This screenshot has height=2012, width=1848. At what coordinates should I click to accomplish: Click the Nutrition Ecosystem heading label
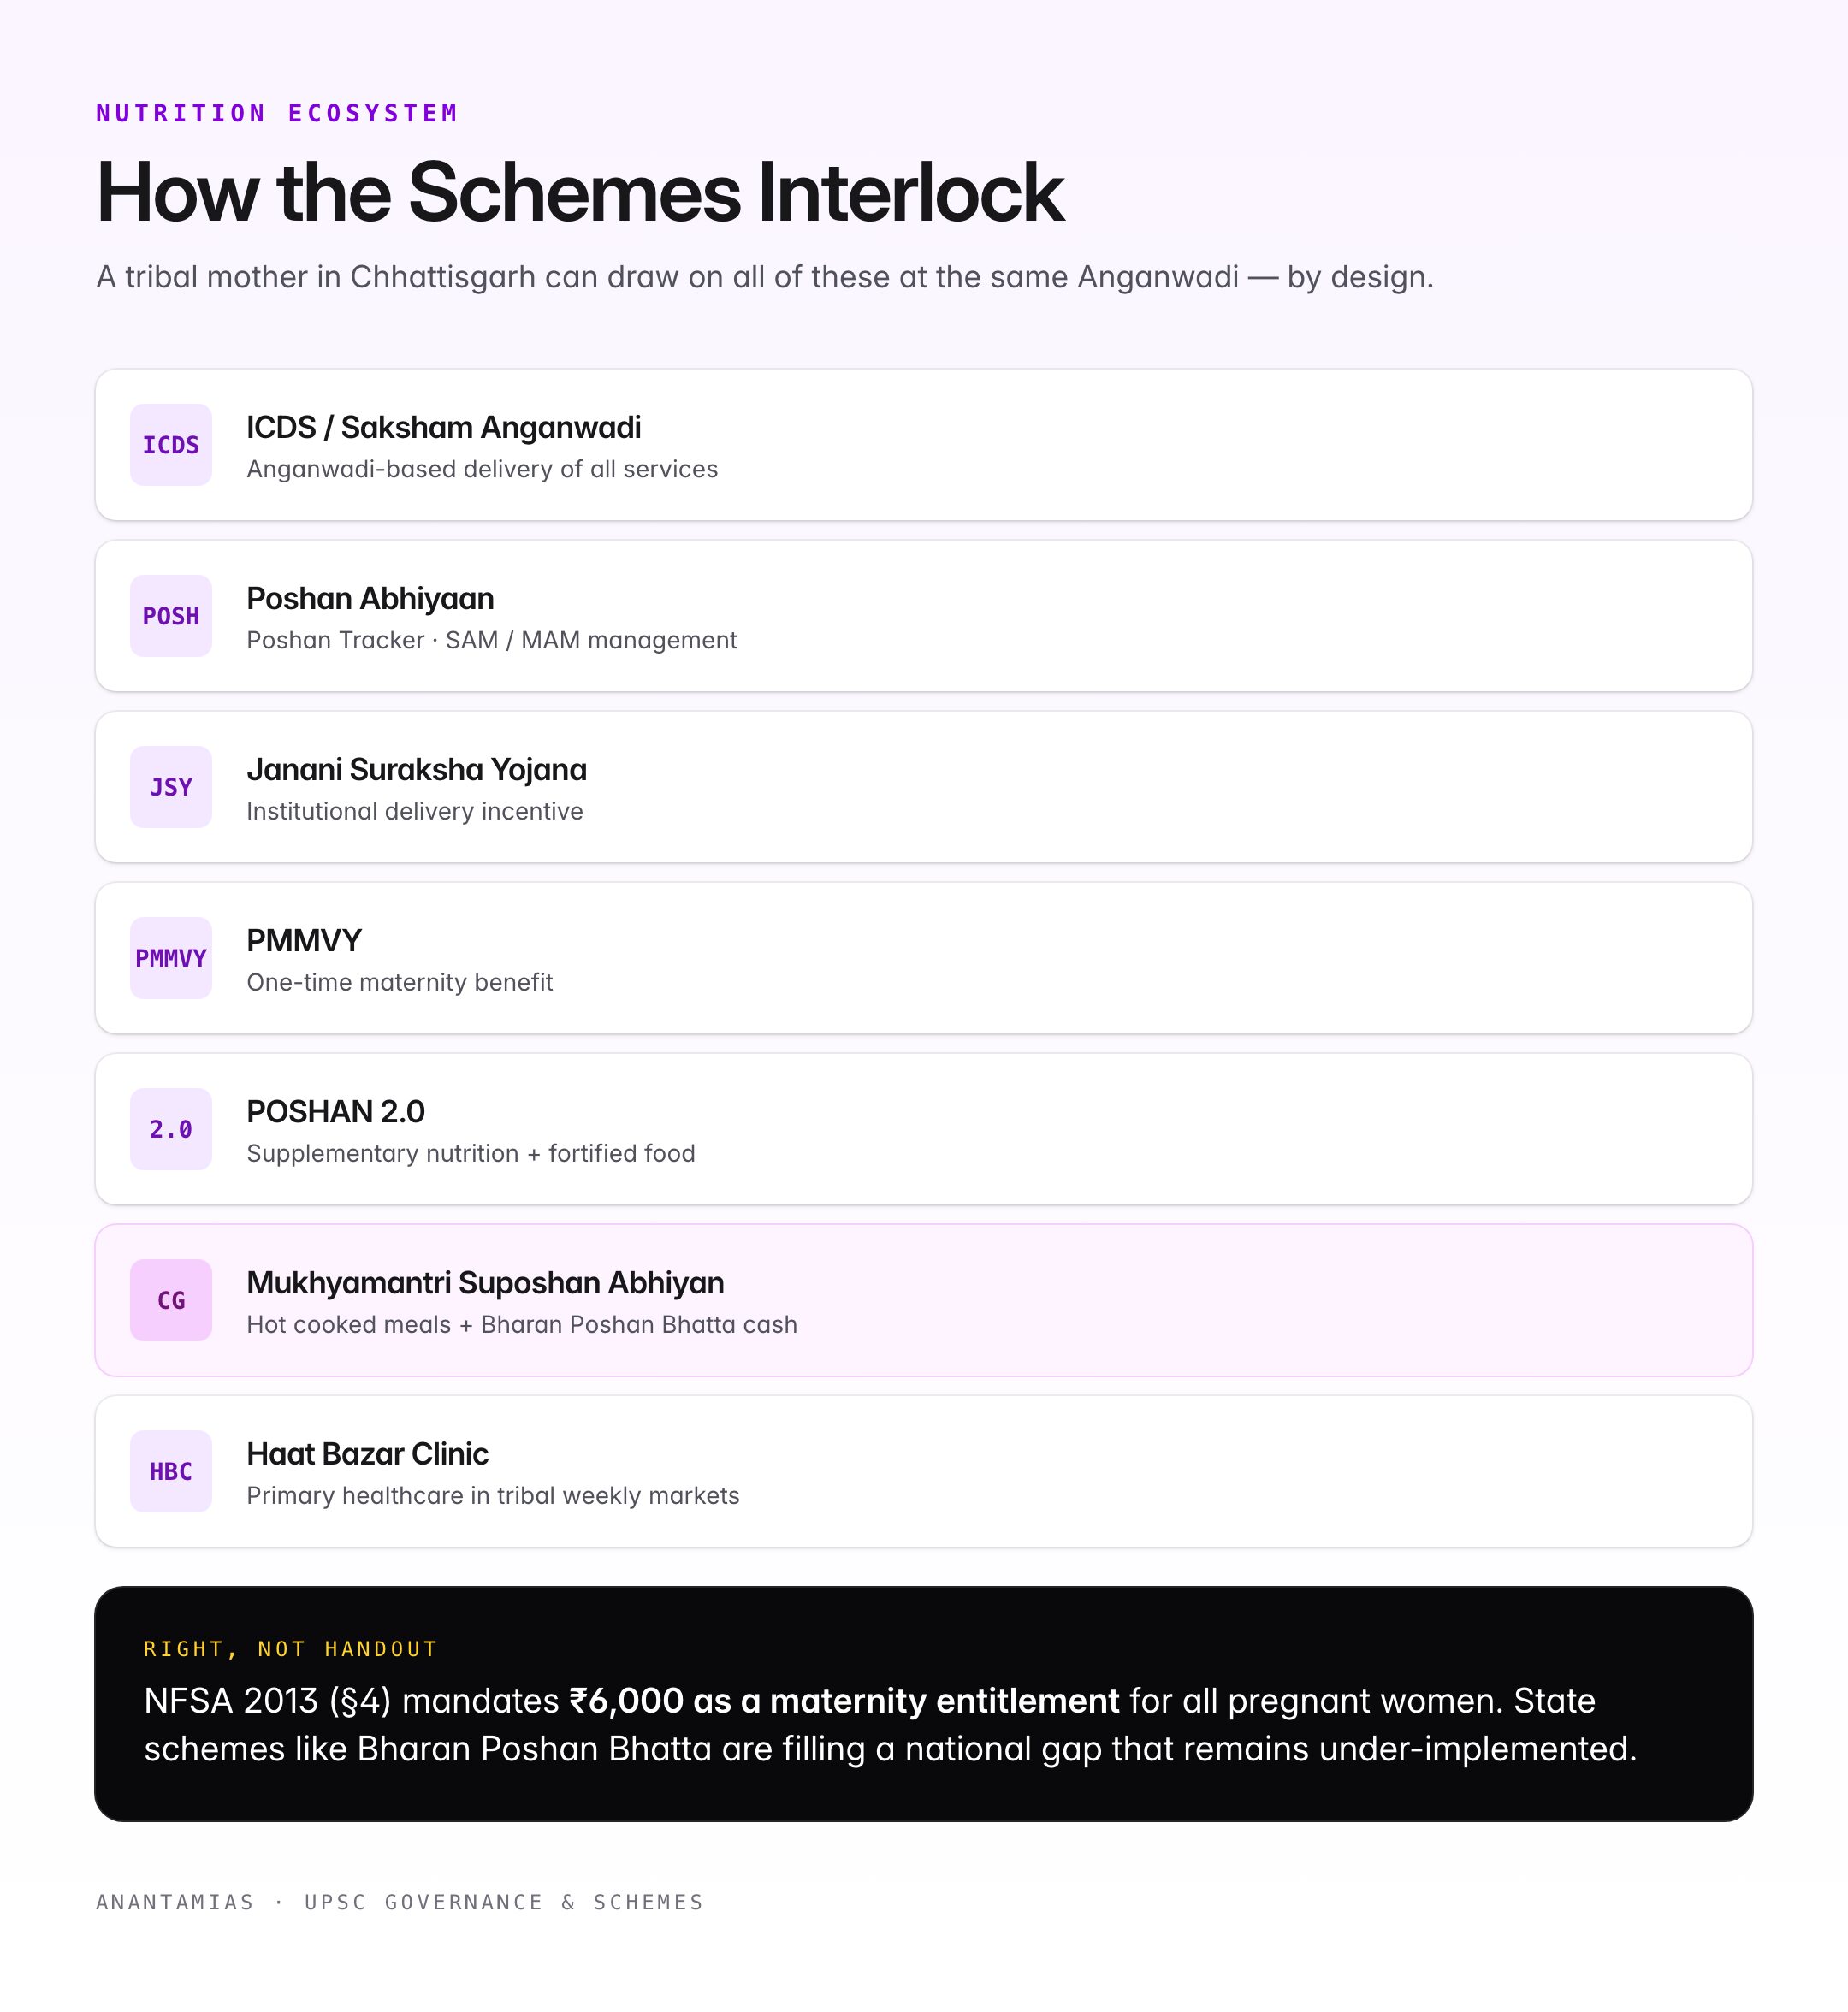[x=277, y=113]
